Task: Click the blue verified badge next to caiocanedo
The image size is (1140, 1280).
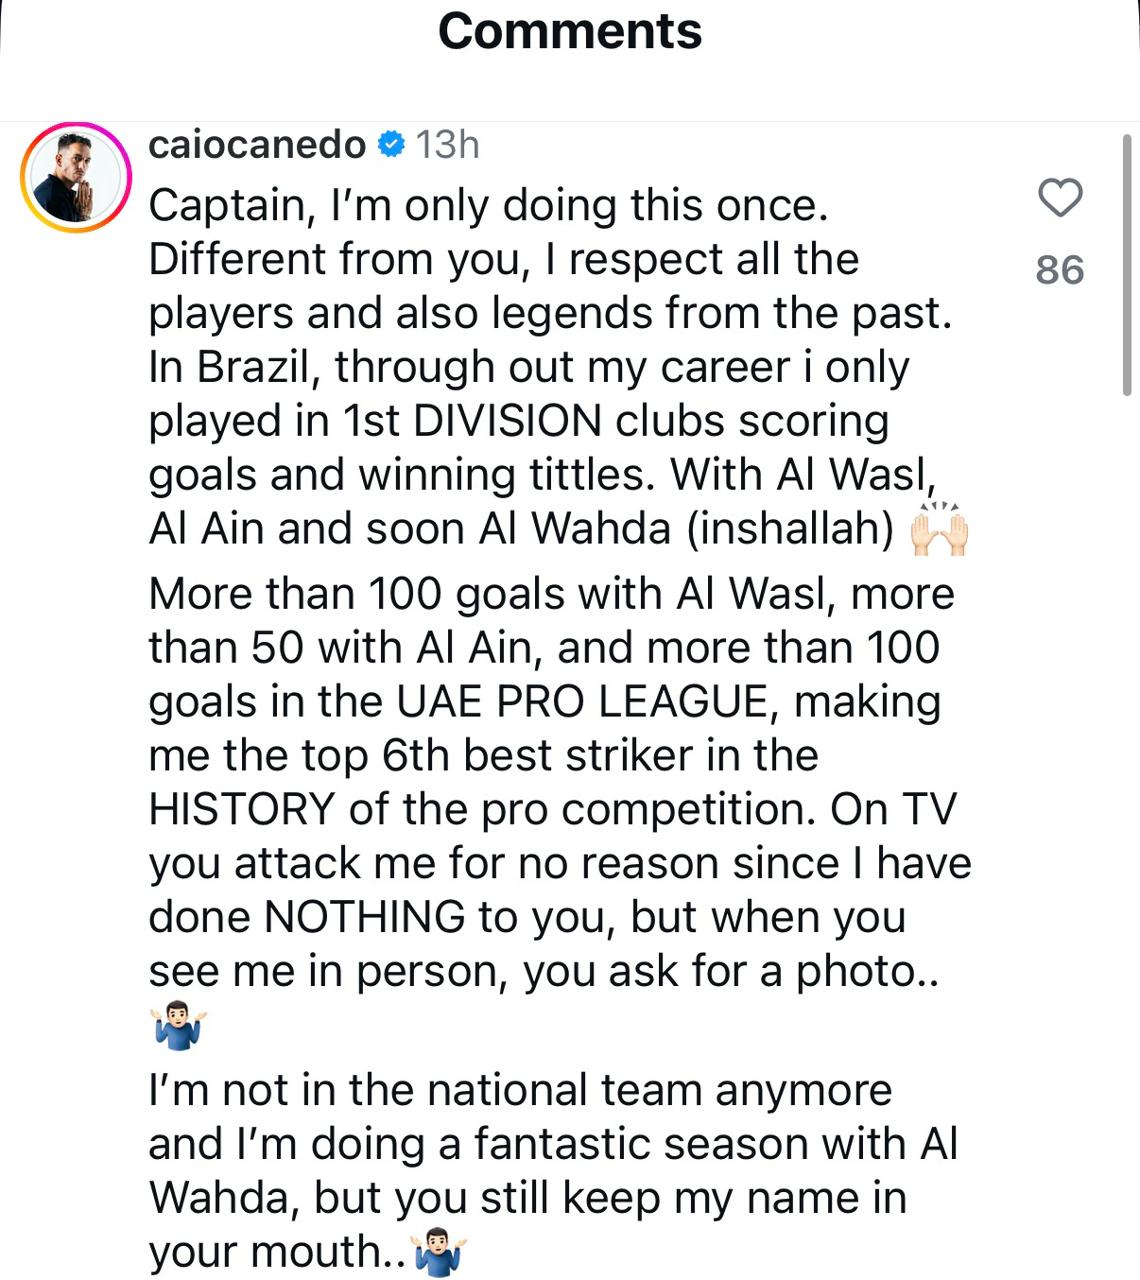Action: click(x=391, y=146)
